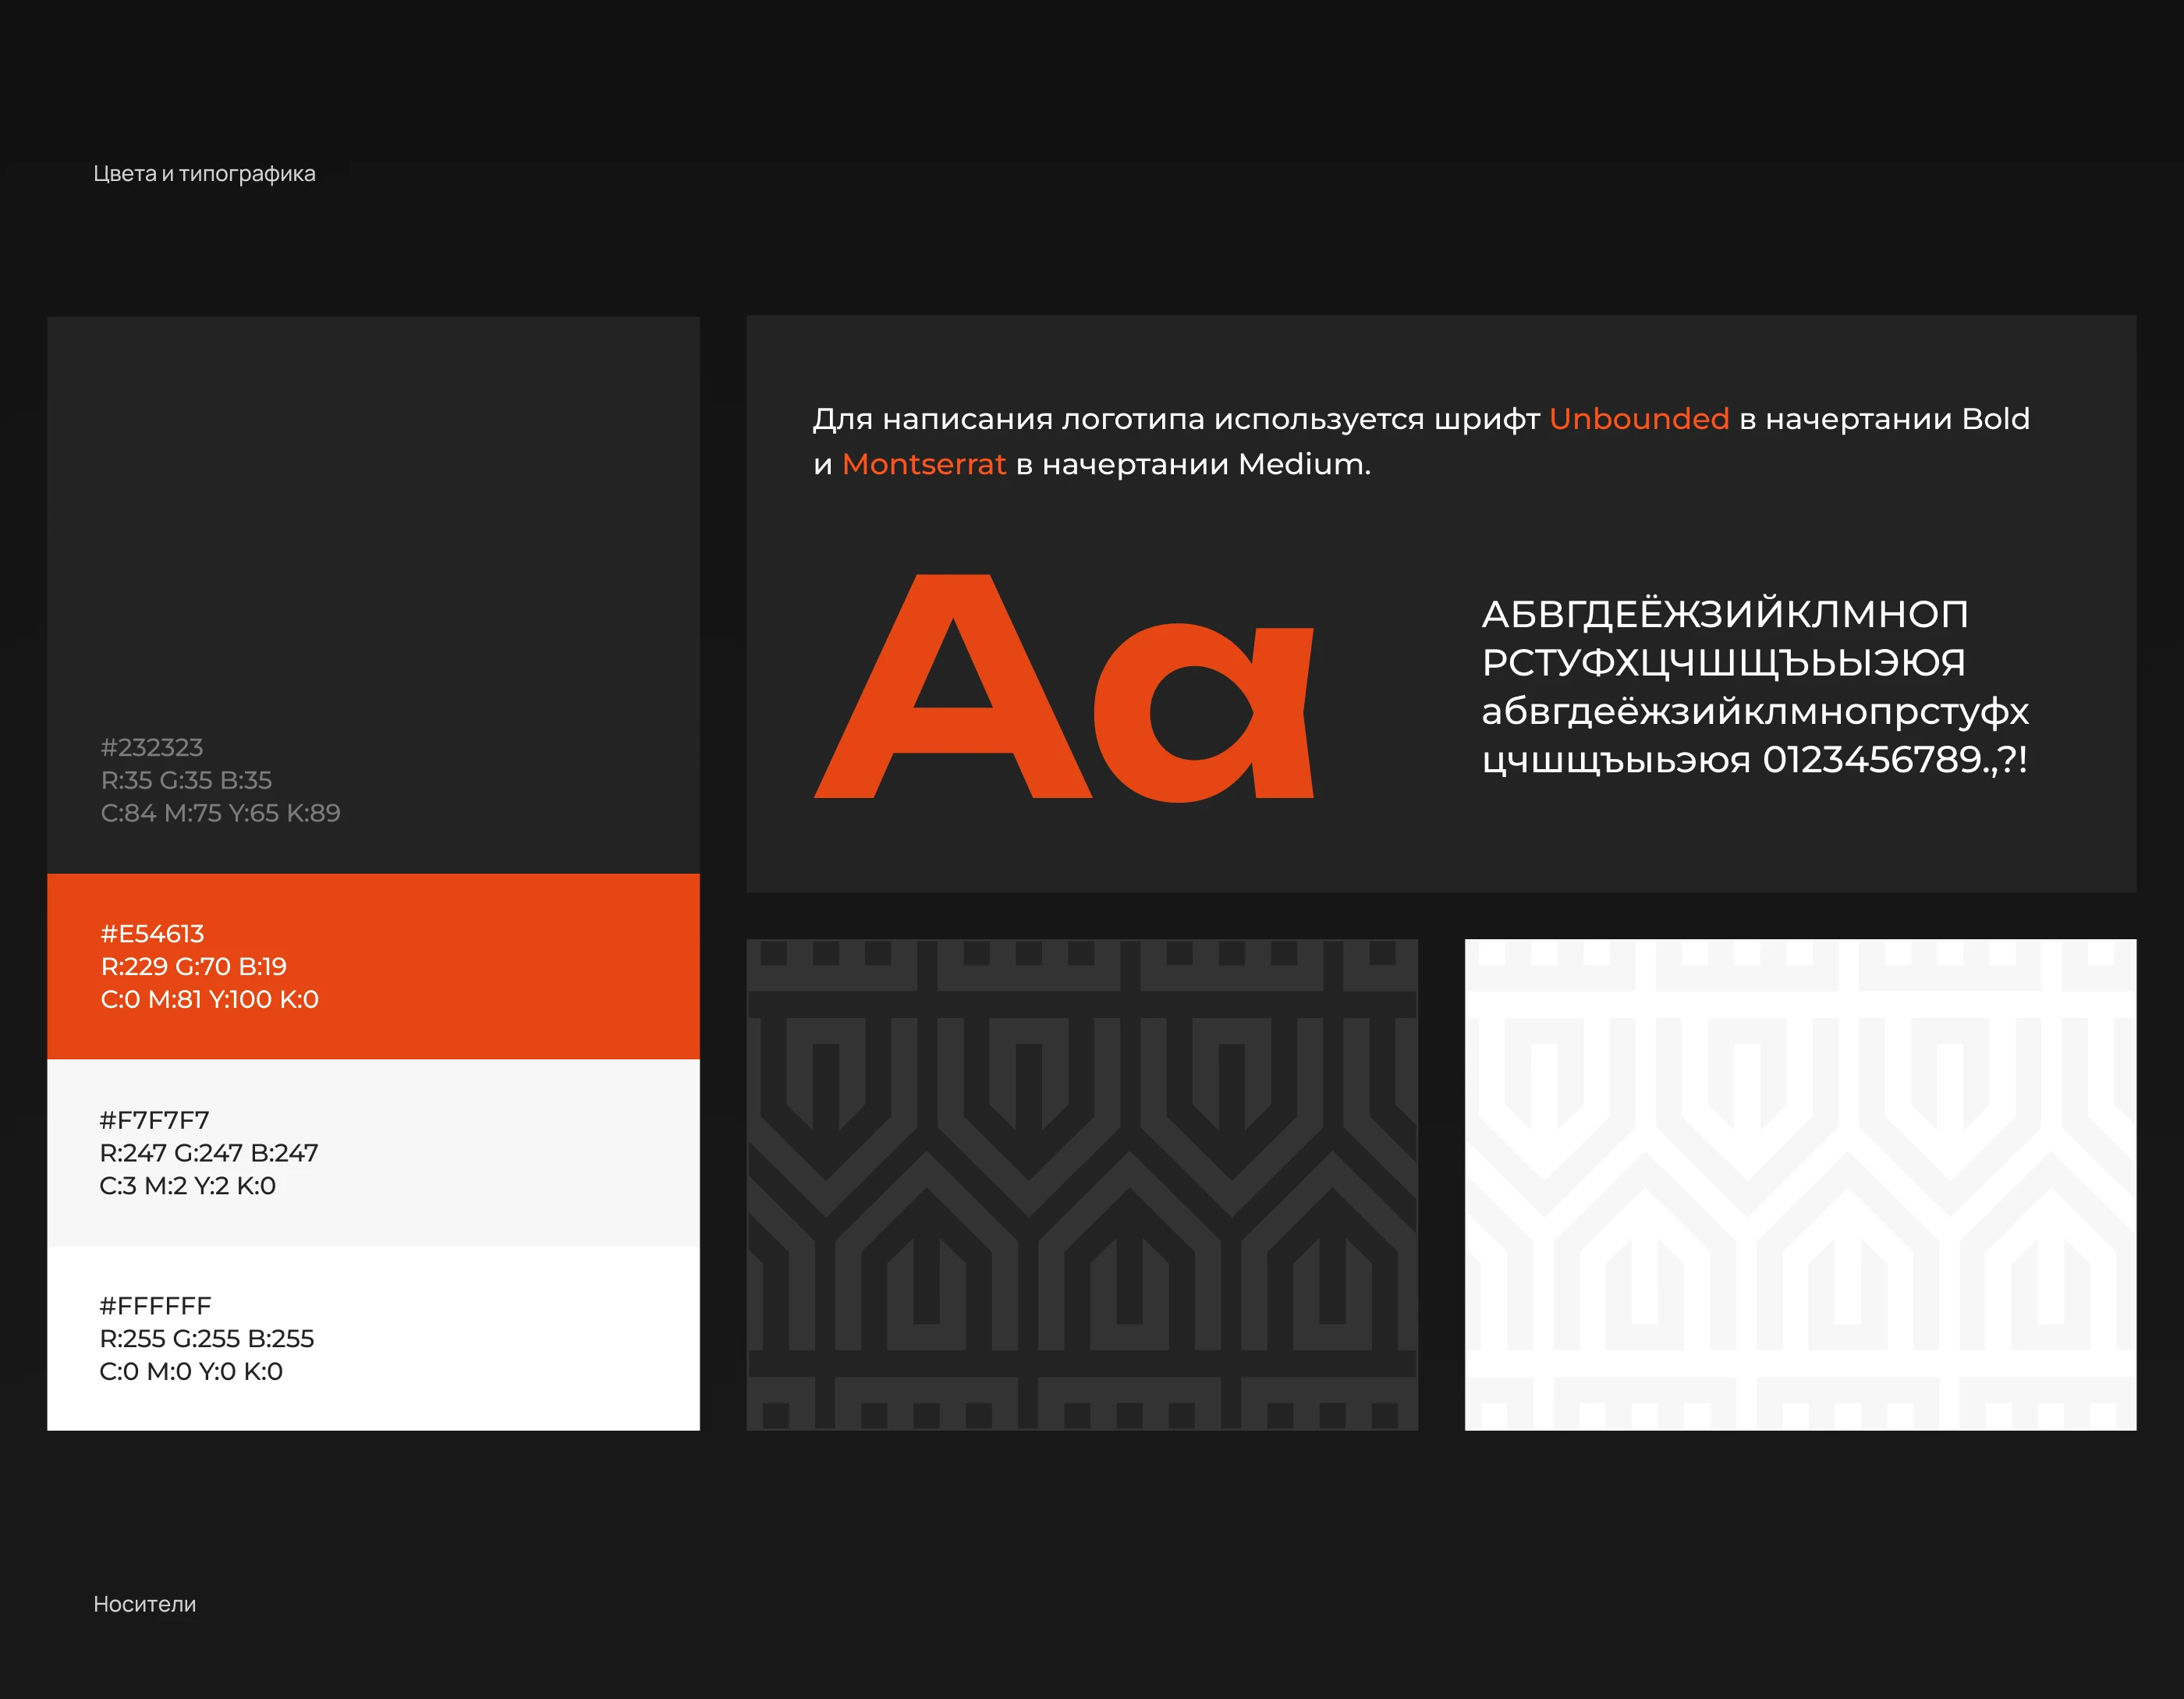Open the Montserrat font link

(x=924, y=464)
